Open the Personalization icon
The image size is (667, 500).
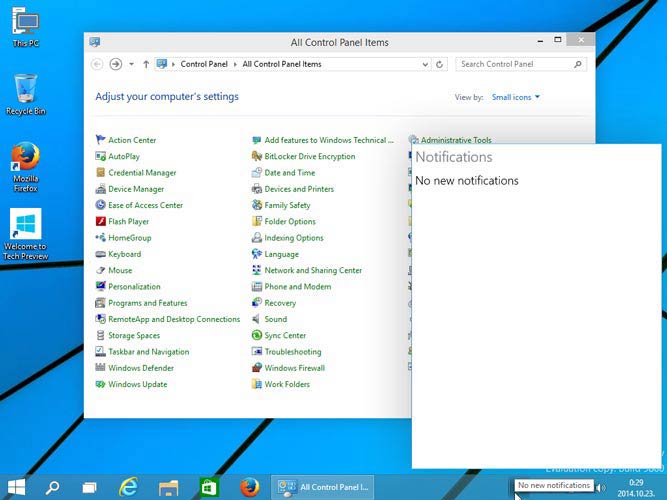[100, 286]
